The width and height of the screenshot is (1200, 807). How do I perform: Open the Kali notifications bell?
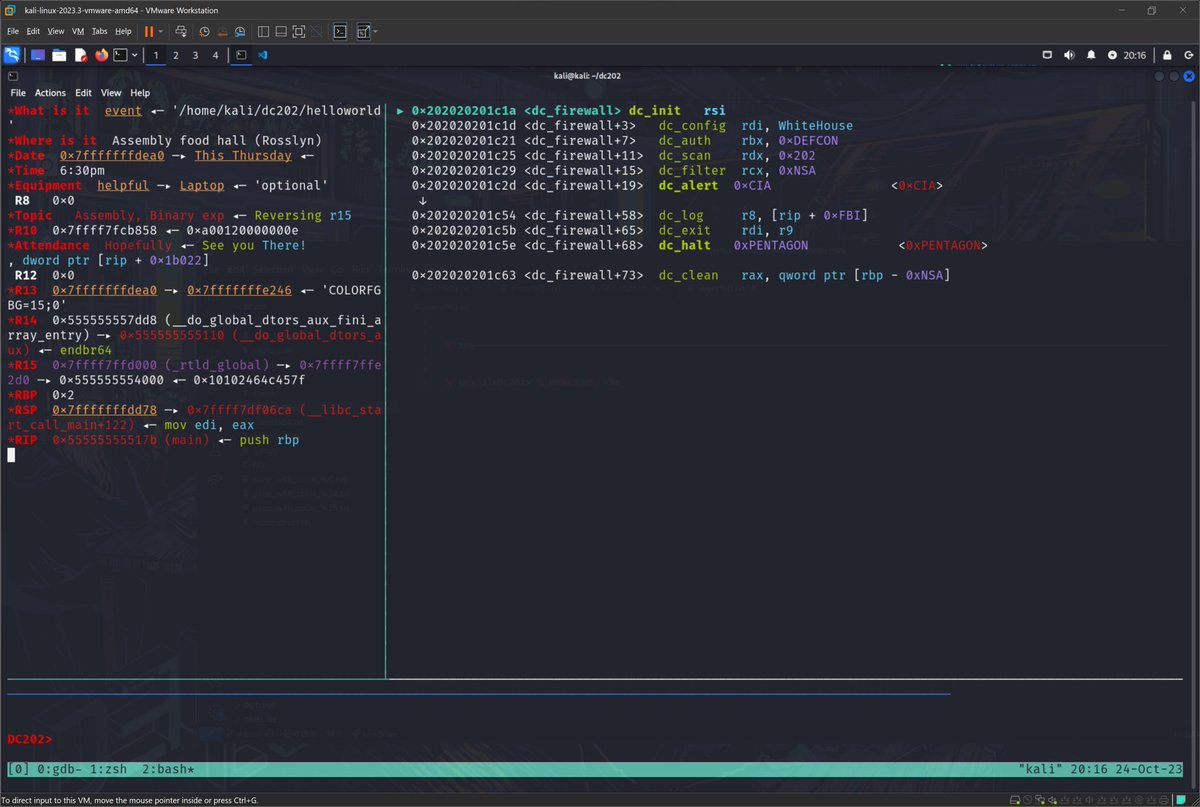pyautogui.click(x=1091, y=55)
